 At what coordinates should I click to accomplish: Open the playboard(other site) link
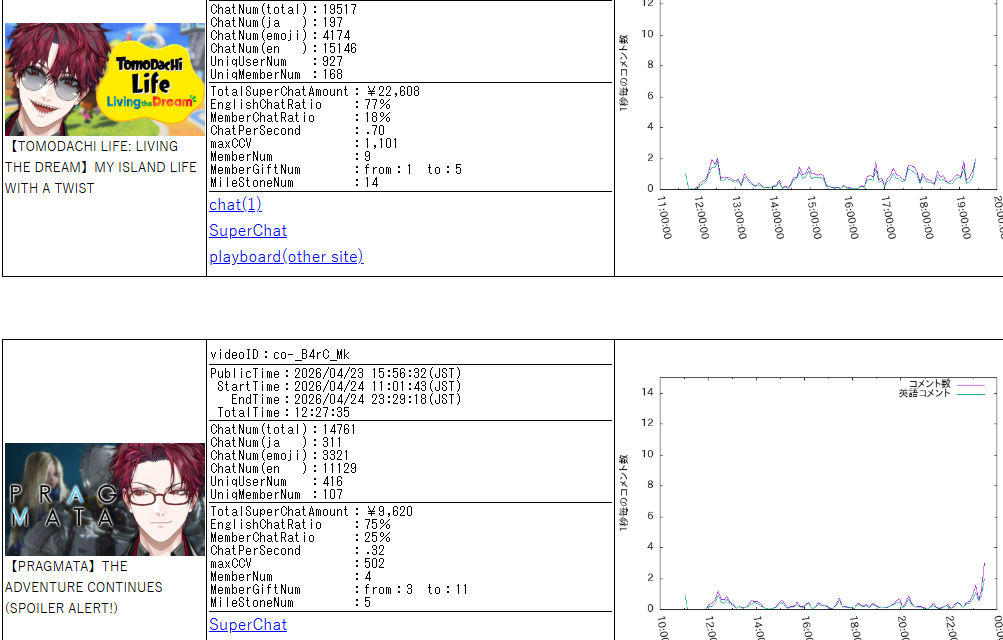click(286, 256)
